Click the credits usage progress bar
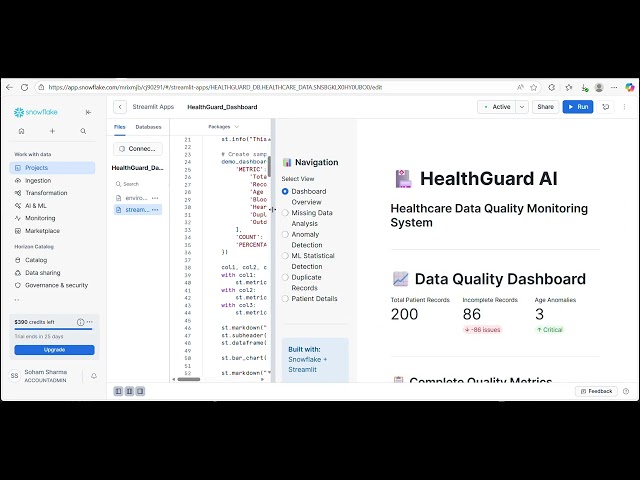The width and height of the screenshot is (640, 480). [53, 329]
